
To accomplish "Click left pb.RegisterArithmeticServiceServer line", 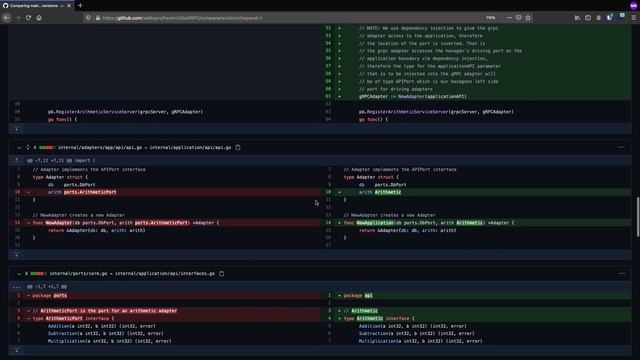I will point(125,112).
